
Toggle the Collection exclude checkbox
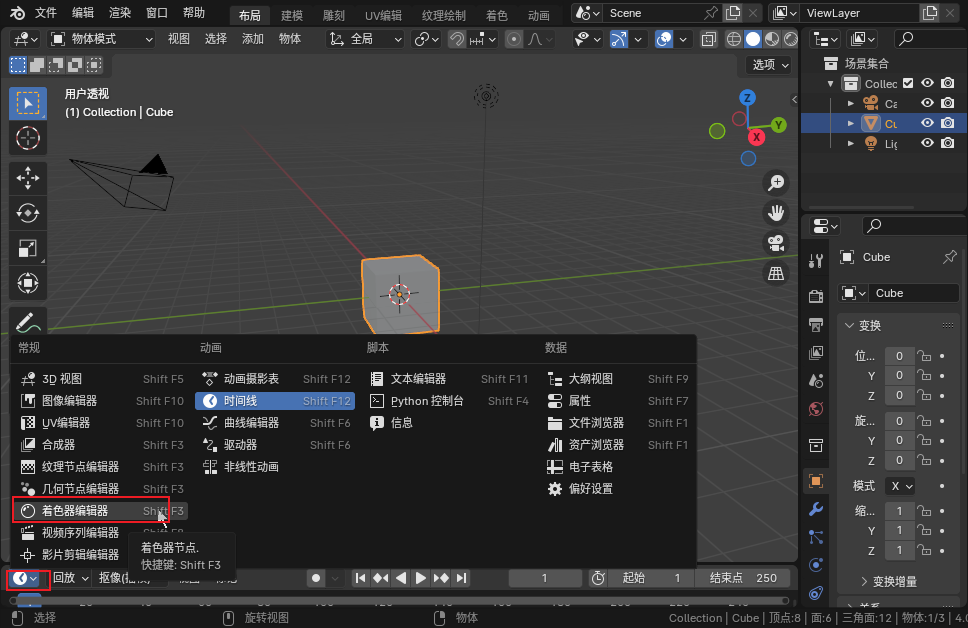pyautogui.click(x=908, y=84)
